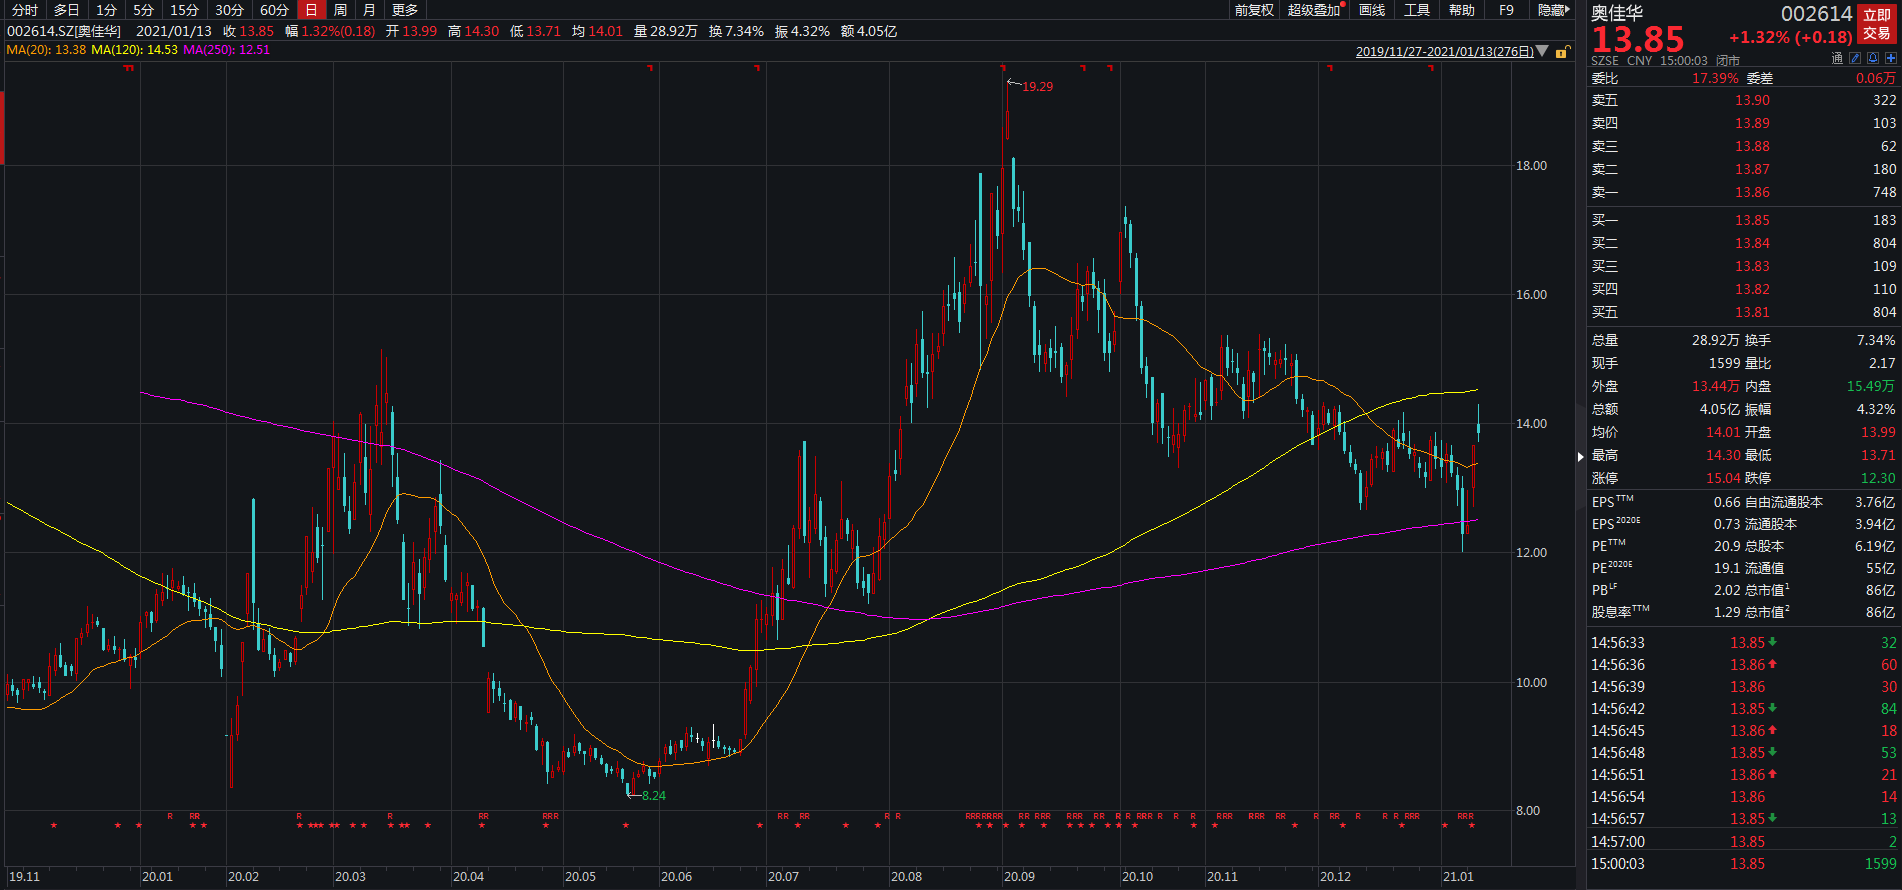Open the date range dropdown triangle
The image size is (1902, 890).
(x=1542, y=51)
